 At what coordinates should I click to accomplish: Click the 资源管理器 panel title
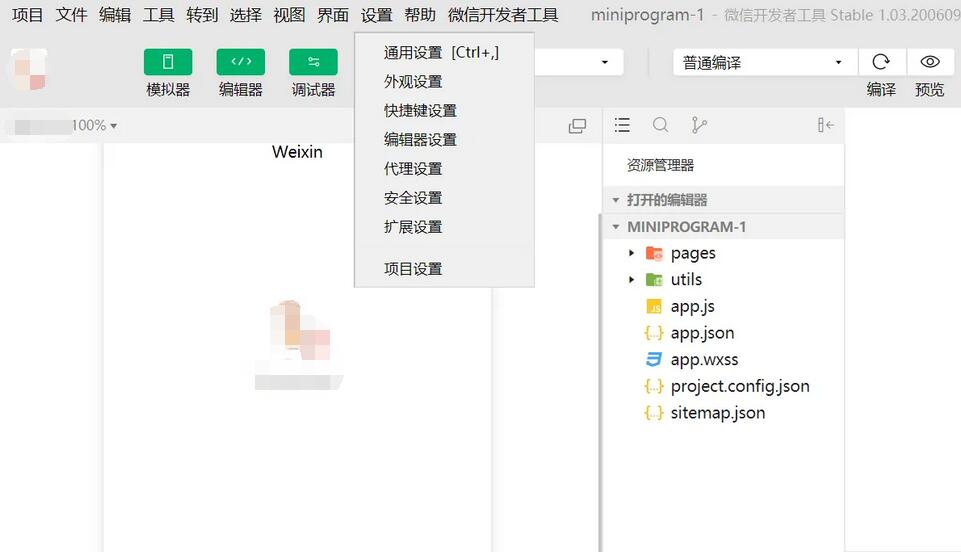click(660, 165)
